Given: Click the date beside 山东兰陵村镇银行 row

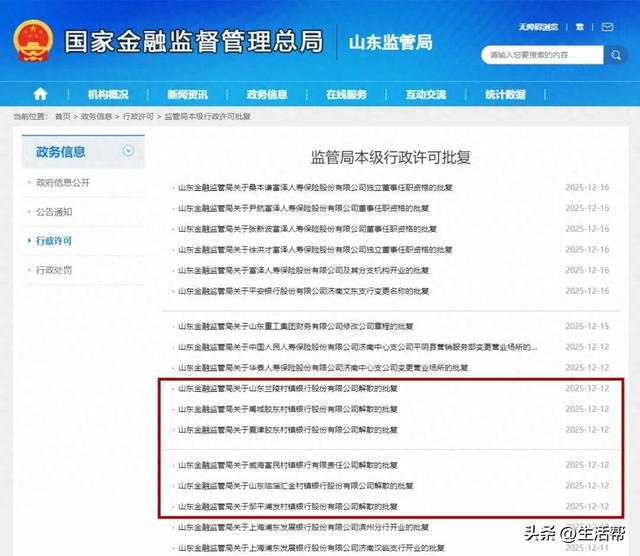Looking at the screenshot, I should [587, 388].
